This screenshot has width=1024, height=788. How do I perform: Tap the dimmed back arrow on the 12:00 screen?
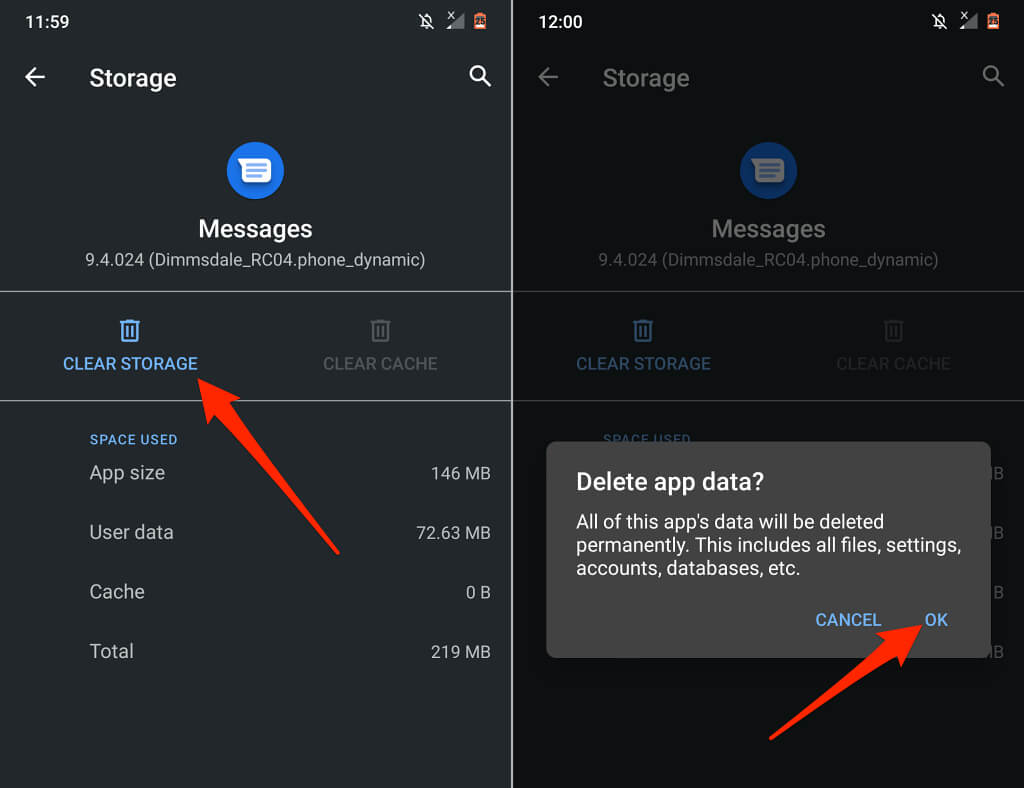click(x=548, y=77)
